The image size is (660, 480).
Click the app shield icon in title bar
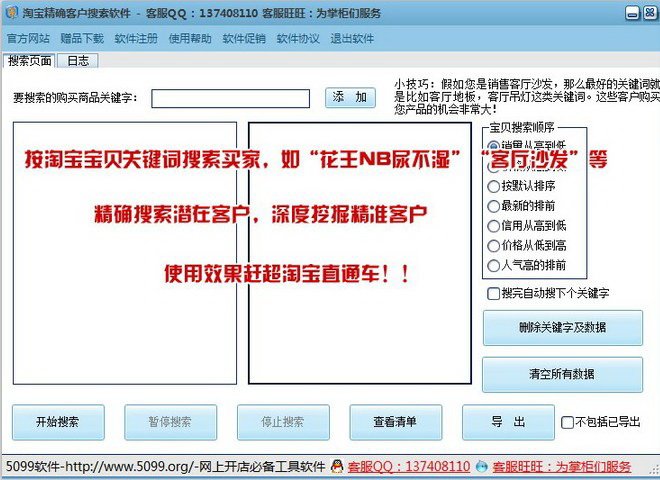point(11,12)
